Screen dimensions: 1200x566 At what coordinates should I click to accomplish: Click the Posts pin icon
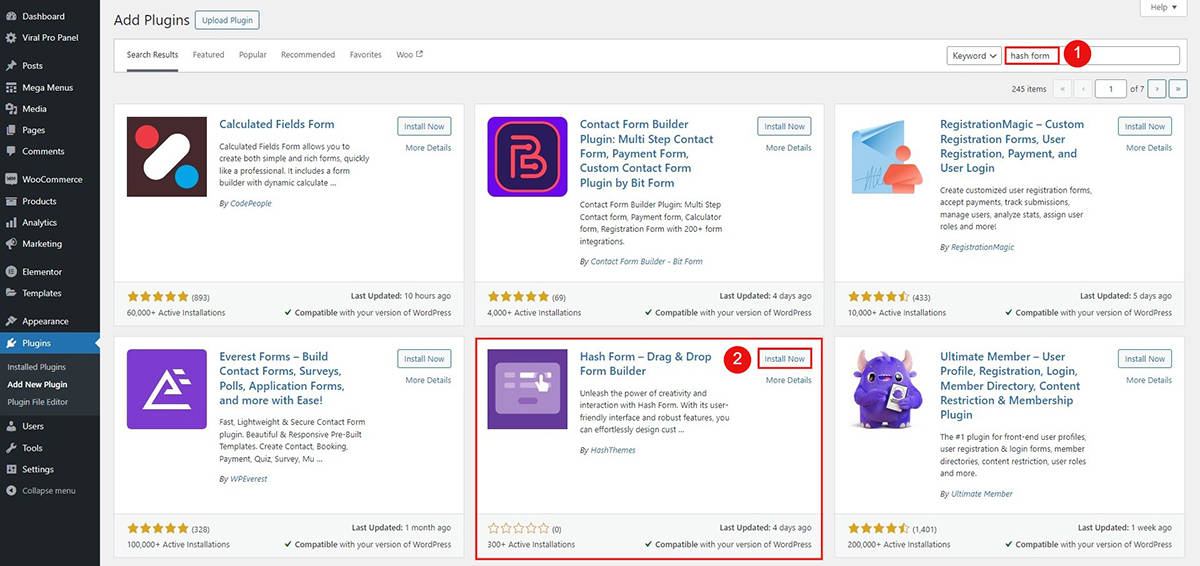[x=10, y=66]
